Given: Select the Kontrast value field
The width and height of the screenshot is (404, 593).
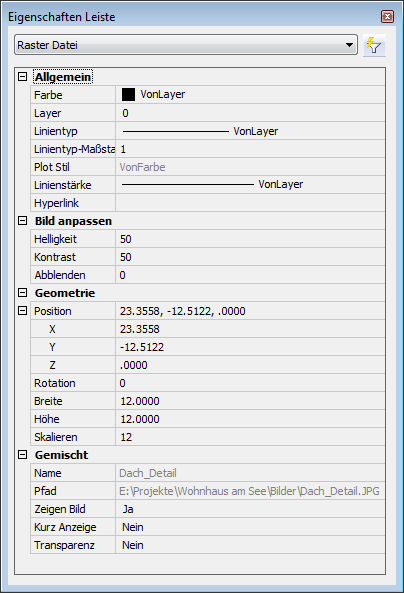Looking at the screenshot, I should tap(250, 257).
